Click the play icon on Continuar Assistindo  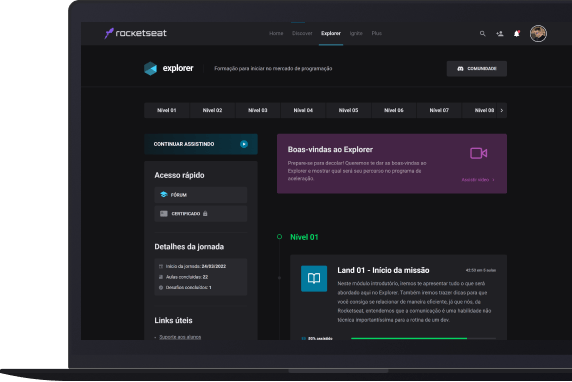(244, 144)
